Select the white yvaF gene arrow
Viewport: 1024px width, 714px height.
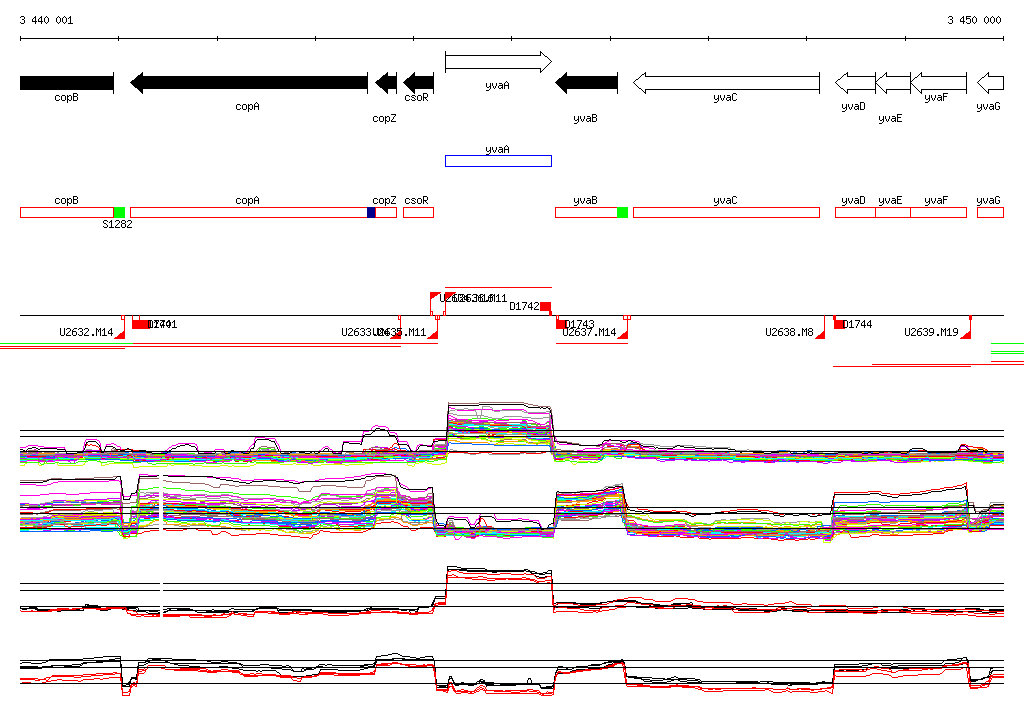[x=938, y=83]
